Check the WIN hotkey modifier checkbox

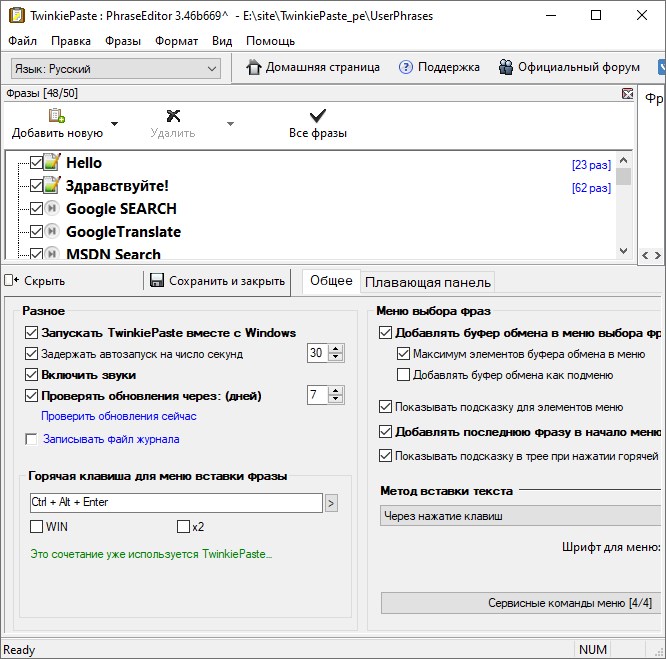[37, 527]
